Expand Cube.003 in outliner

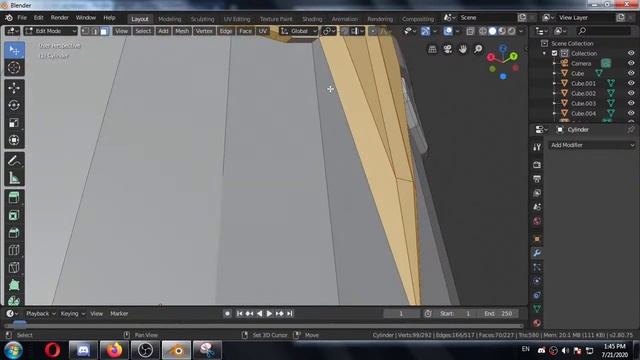[554, 103]
